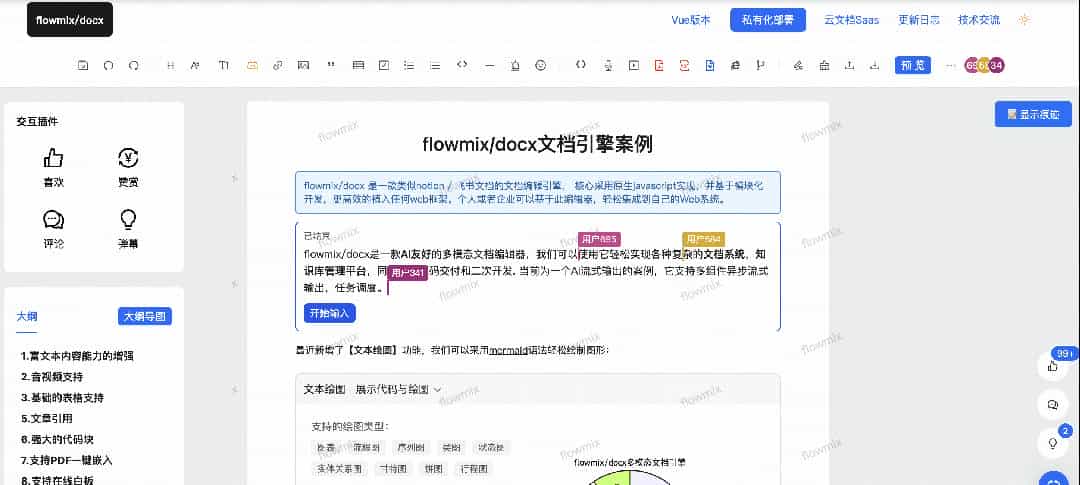This screenshot has width=1080, height=485.
Task: Click the 私有化部署 button
Action: (x=768, y=20)
